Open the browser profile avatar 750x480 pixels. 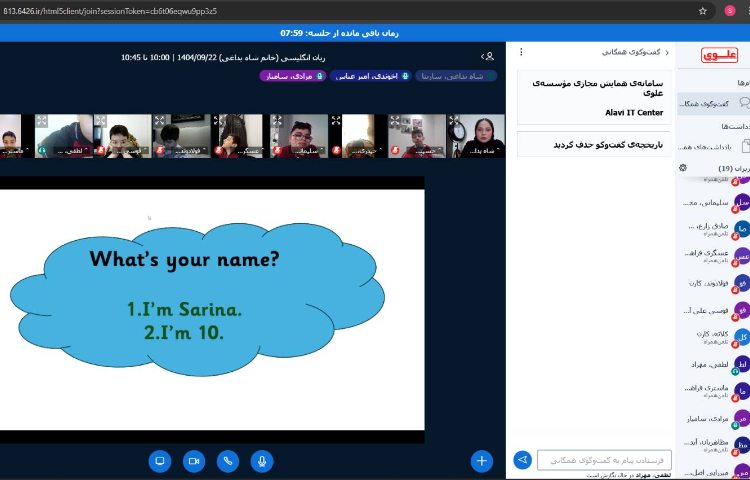click(x=730, y=11)
